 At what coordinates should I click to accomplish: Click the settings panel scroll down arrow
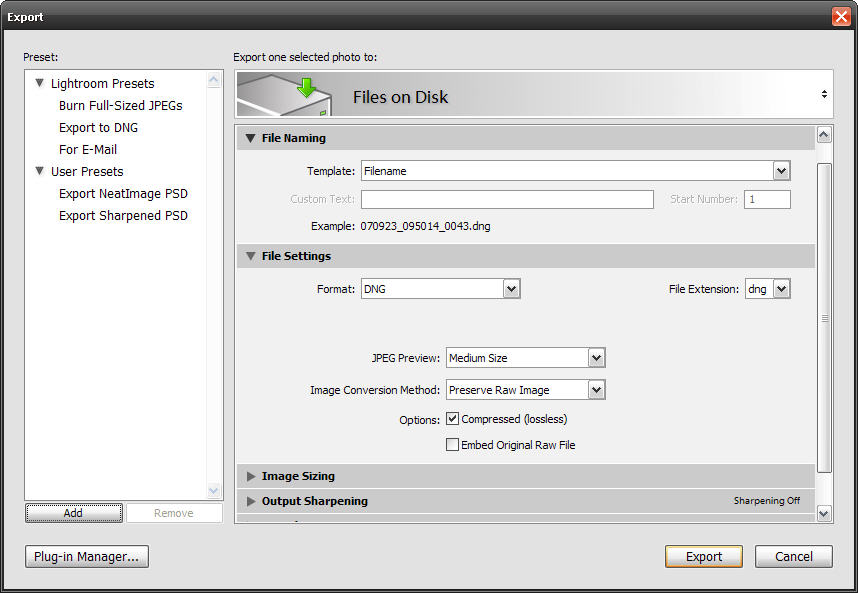click(824, 513)
